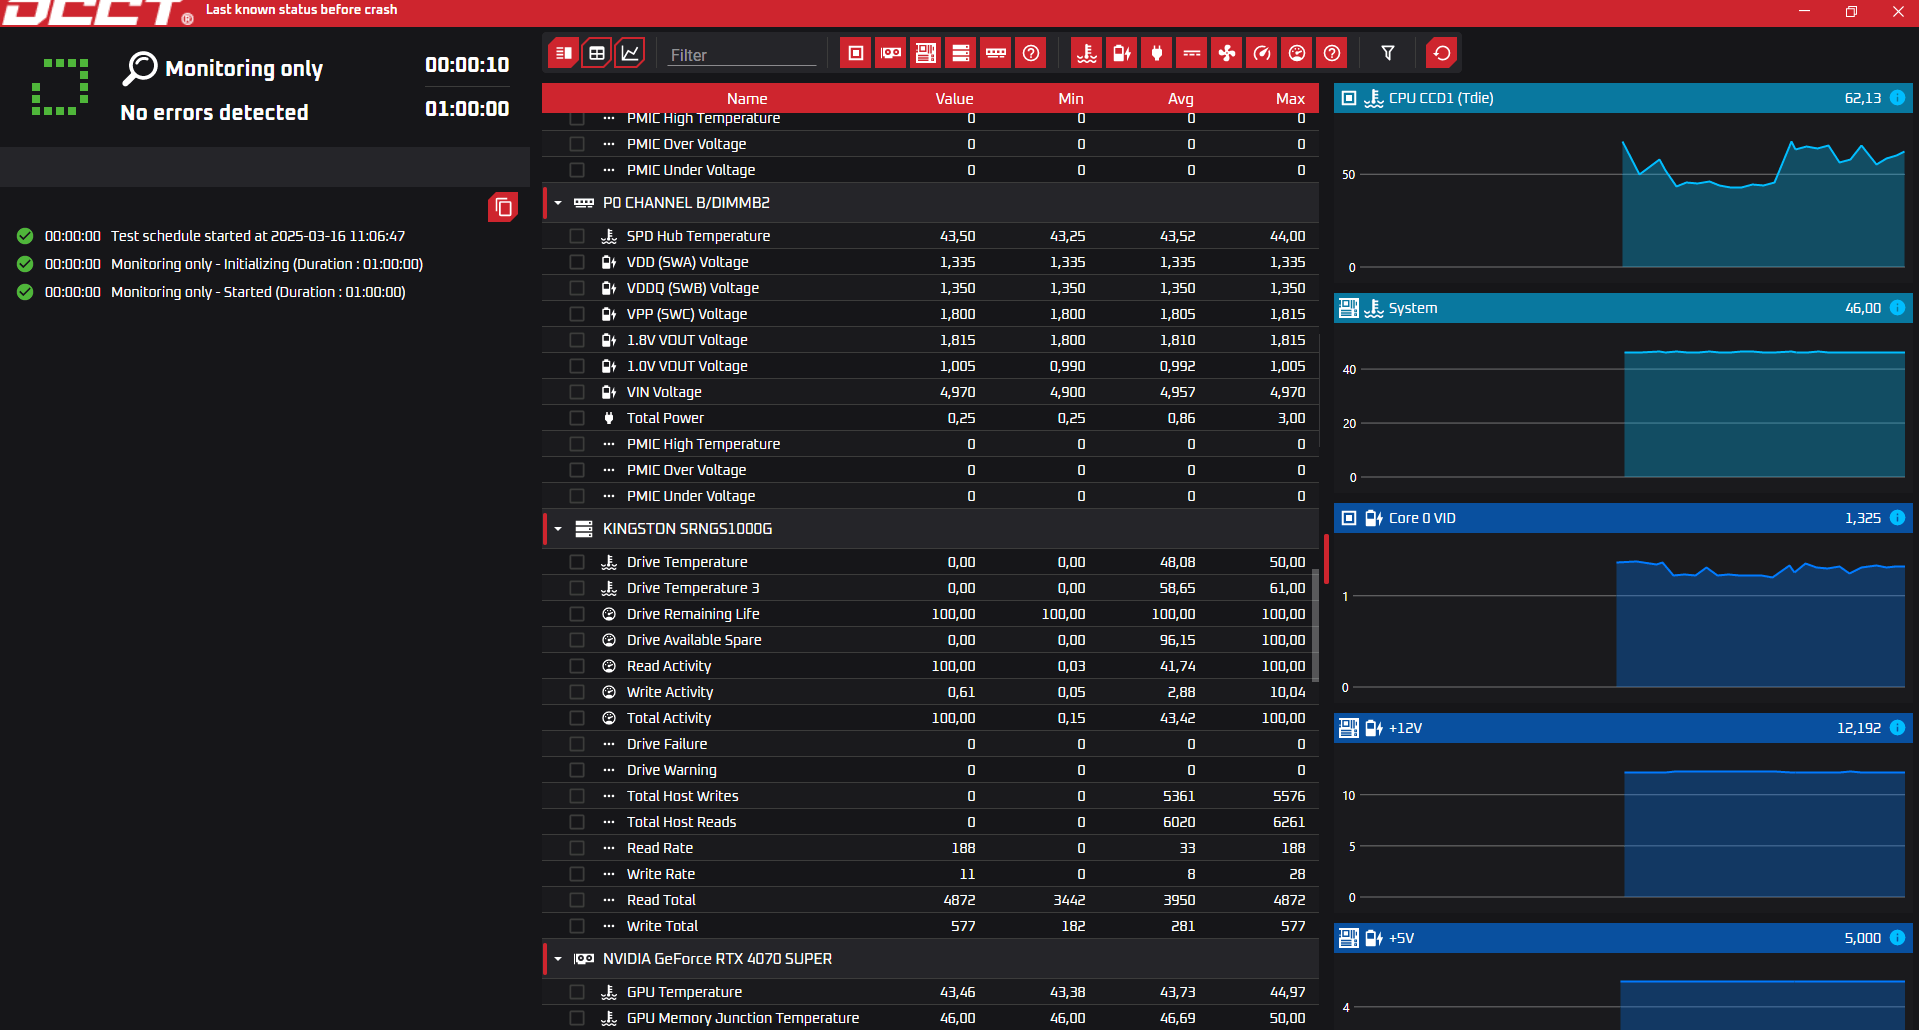This screenshot has height=1030, width=1919.
Task: Toggle the voltage sensor type filter
Action: [1122, 53]
